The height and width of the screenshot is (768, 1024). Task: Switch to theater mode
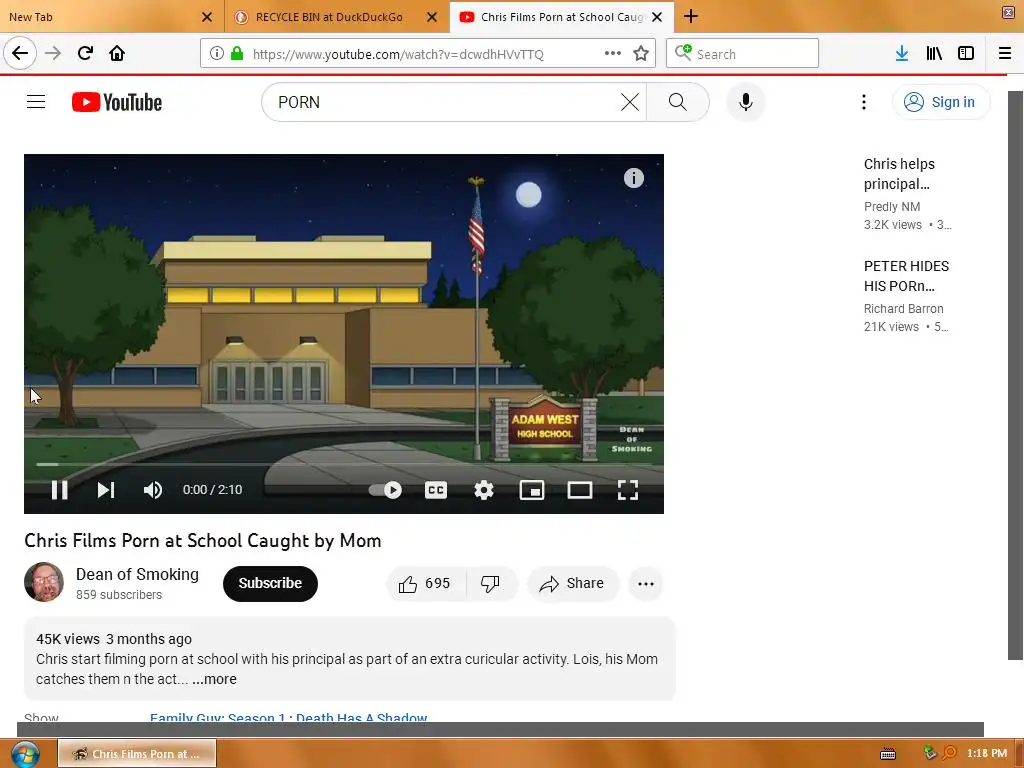click(x=579, y=490)
